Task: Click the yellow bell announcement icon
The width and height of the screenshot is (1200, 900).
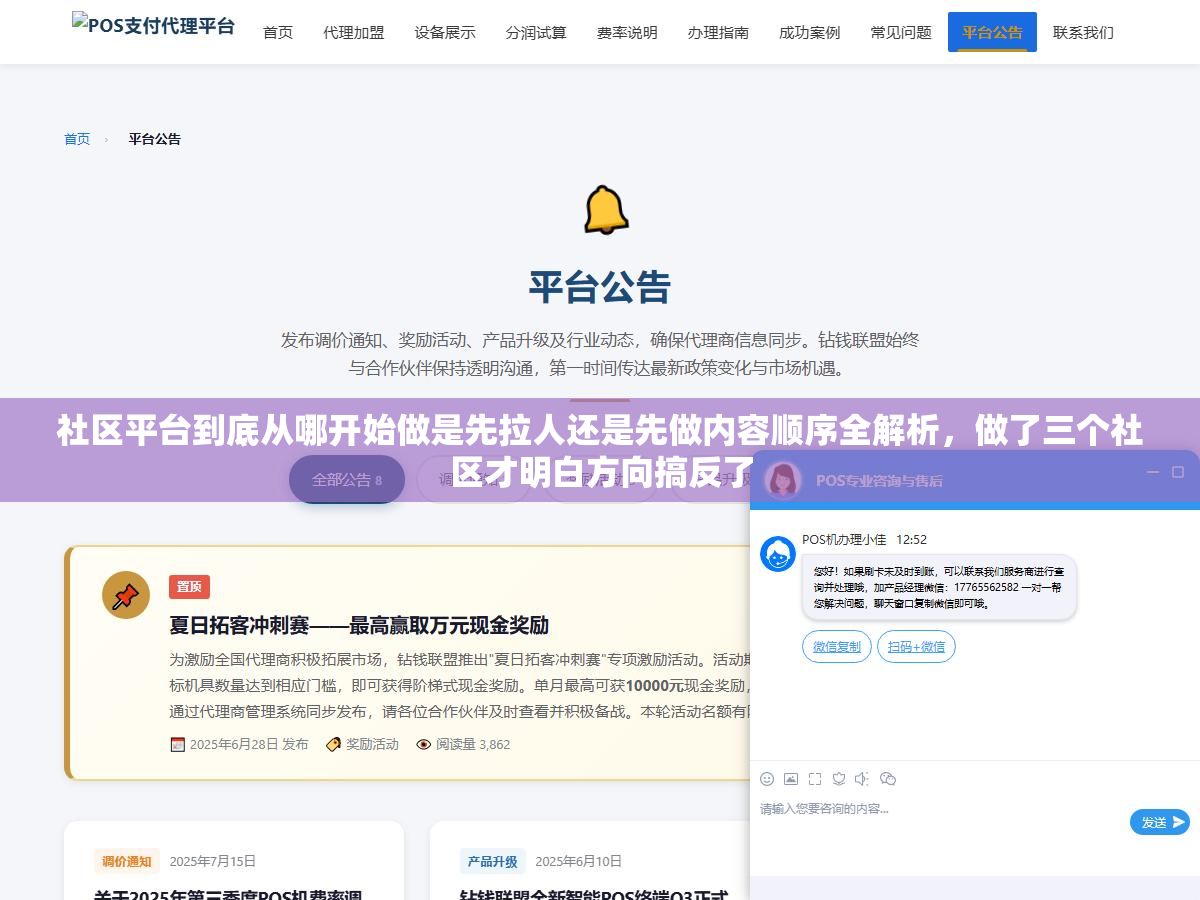Action: coord(605,210)
